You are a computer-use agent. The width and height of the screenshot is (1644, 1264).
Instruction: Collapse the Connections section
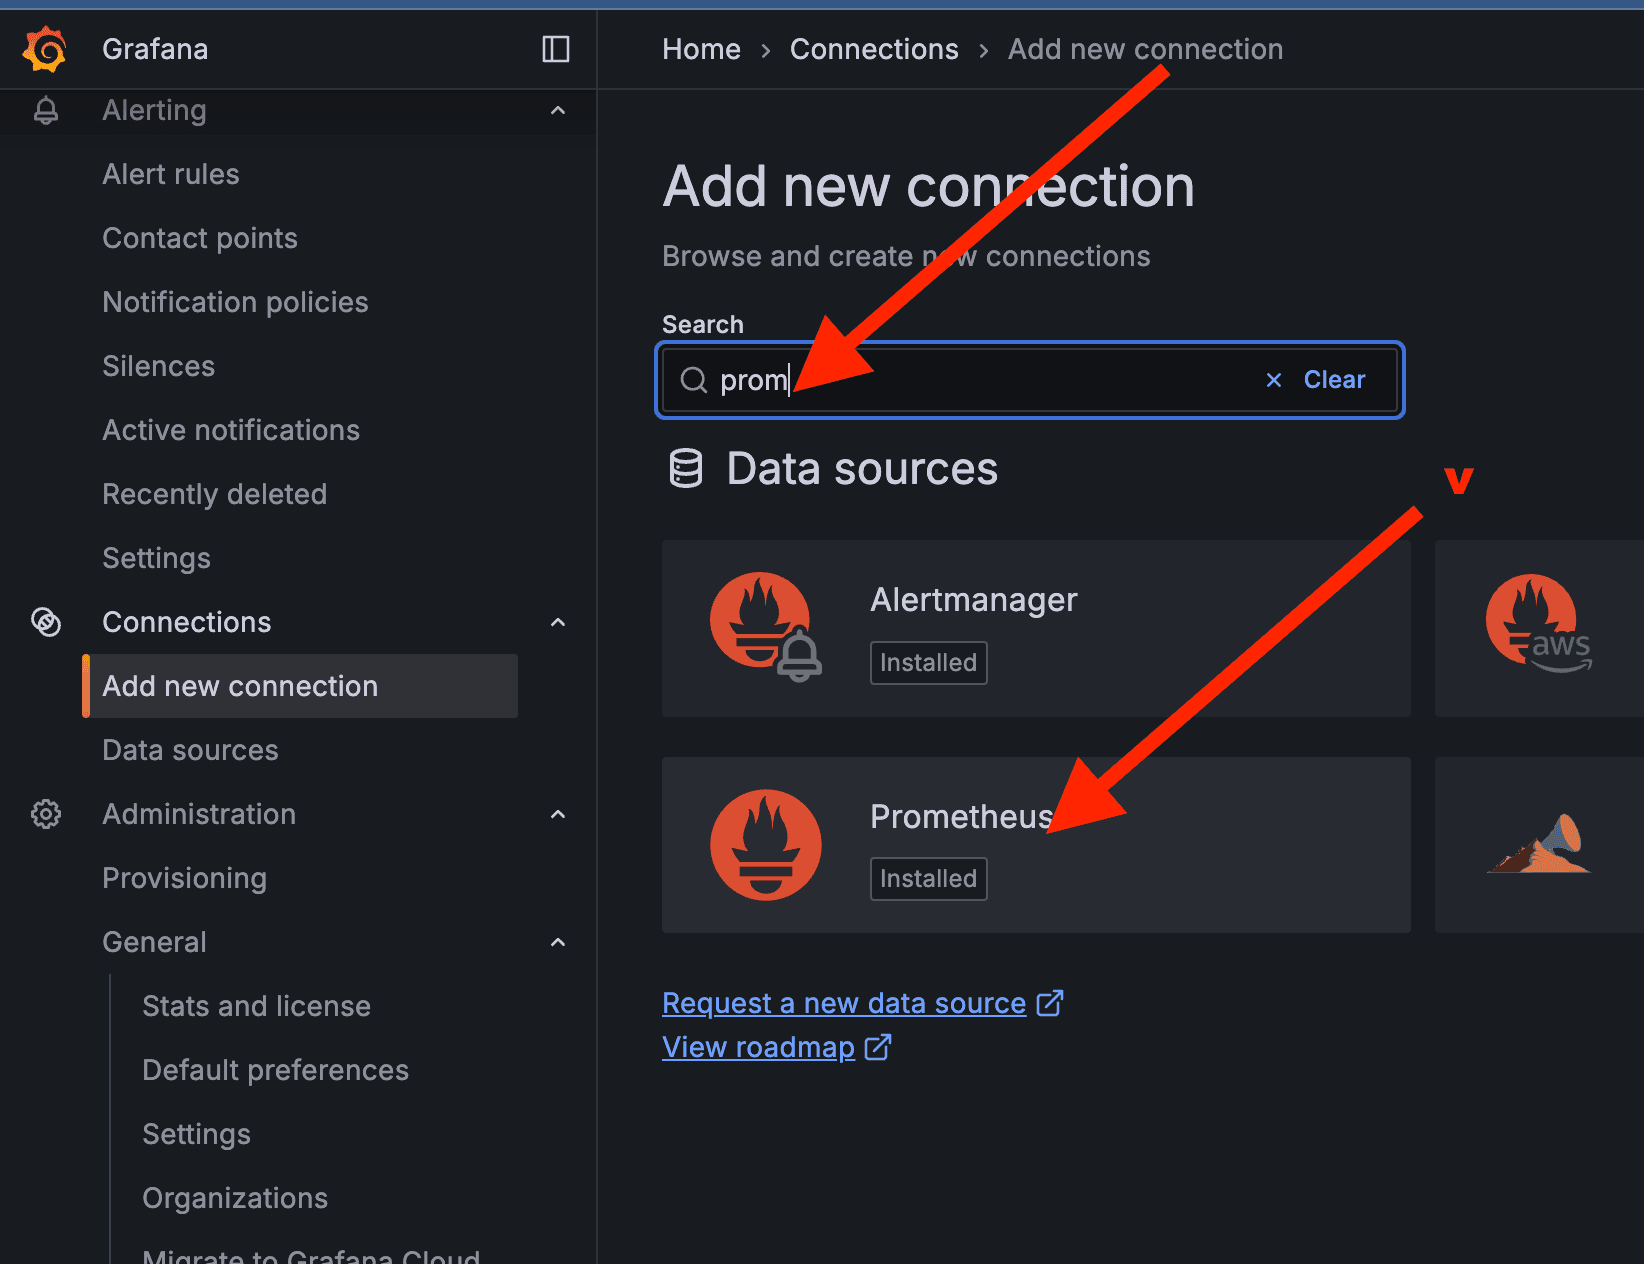557,621
